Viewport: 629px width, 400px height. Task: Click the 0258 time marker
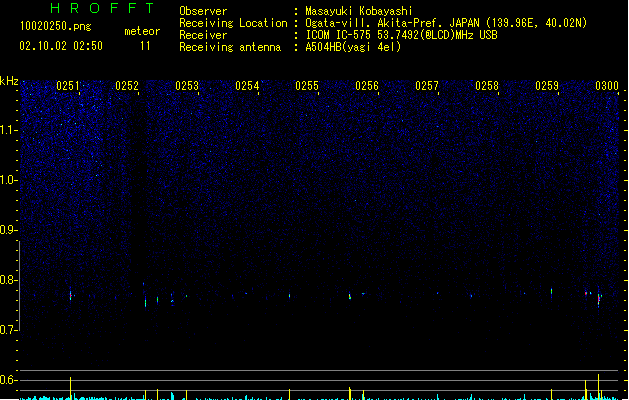click(x=487, y=86)
